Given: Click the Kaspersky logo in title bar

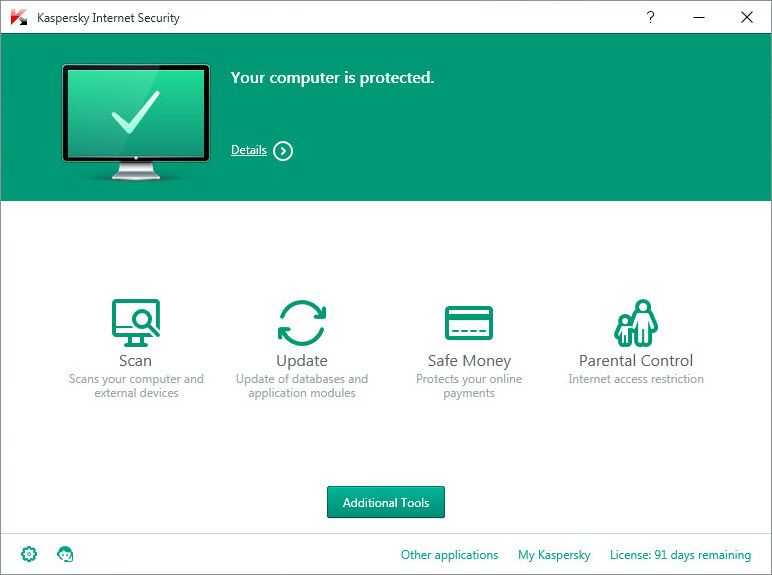Looking at the screenshot, I should 18,18.
